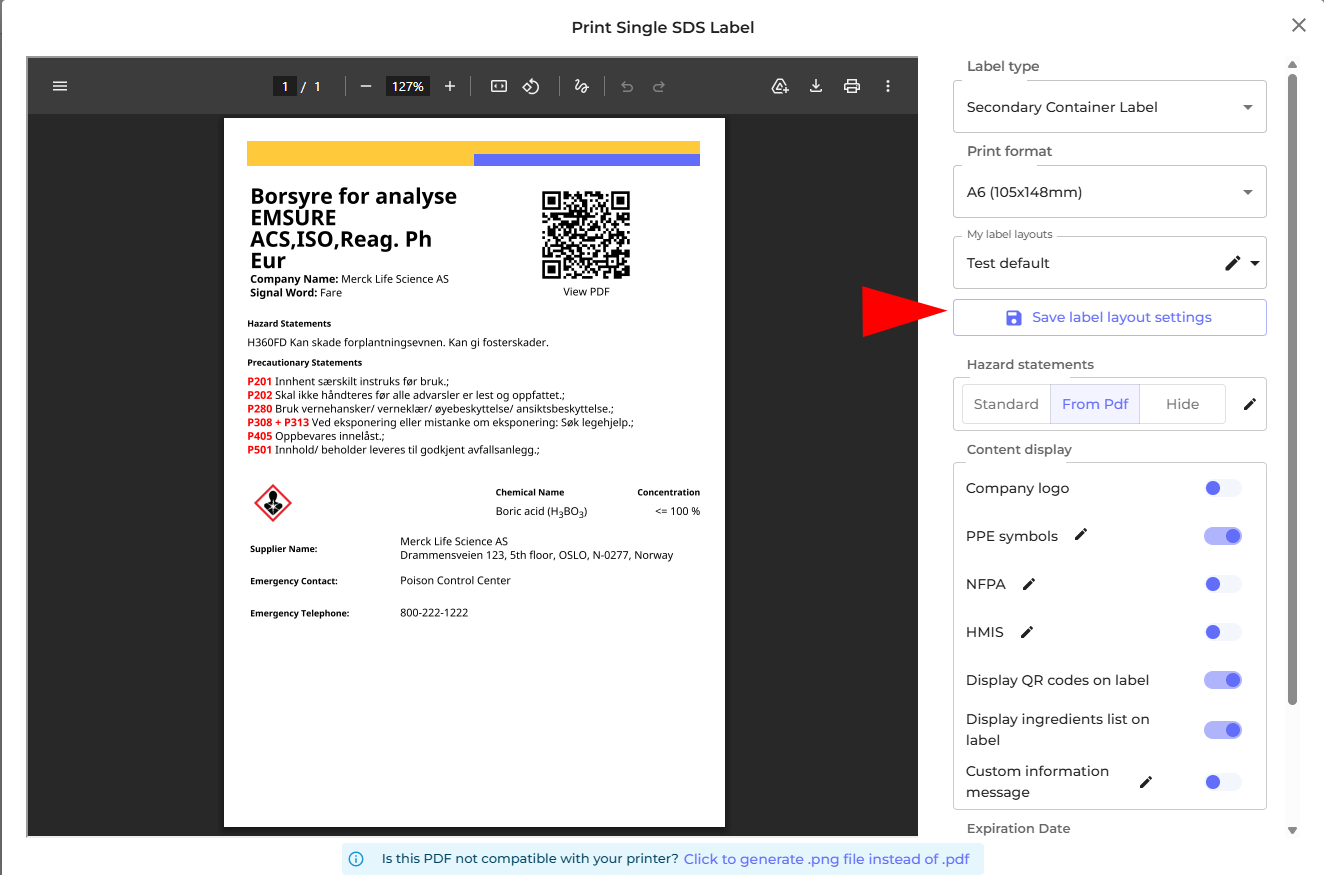Click the generate .png file link
1324x875 pixels.
pos(826,859)
